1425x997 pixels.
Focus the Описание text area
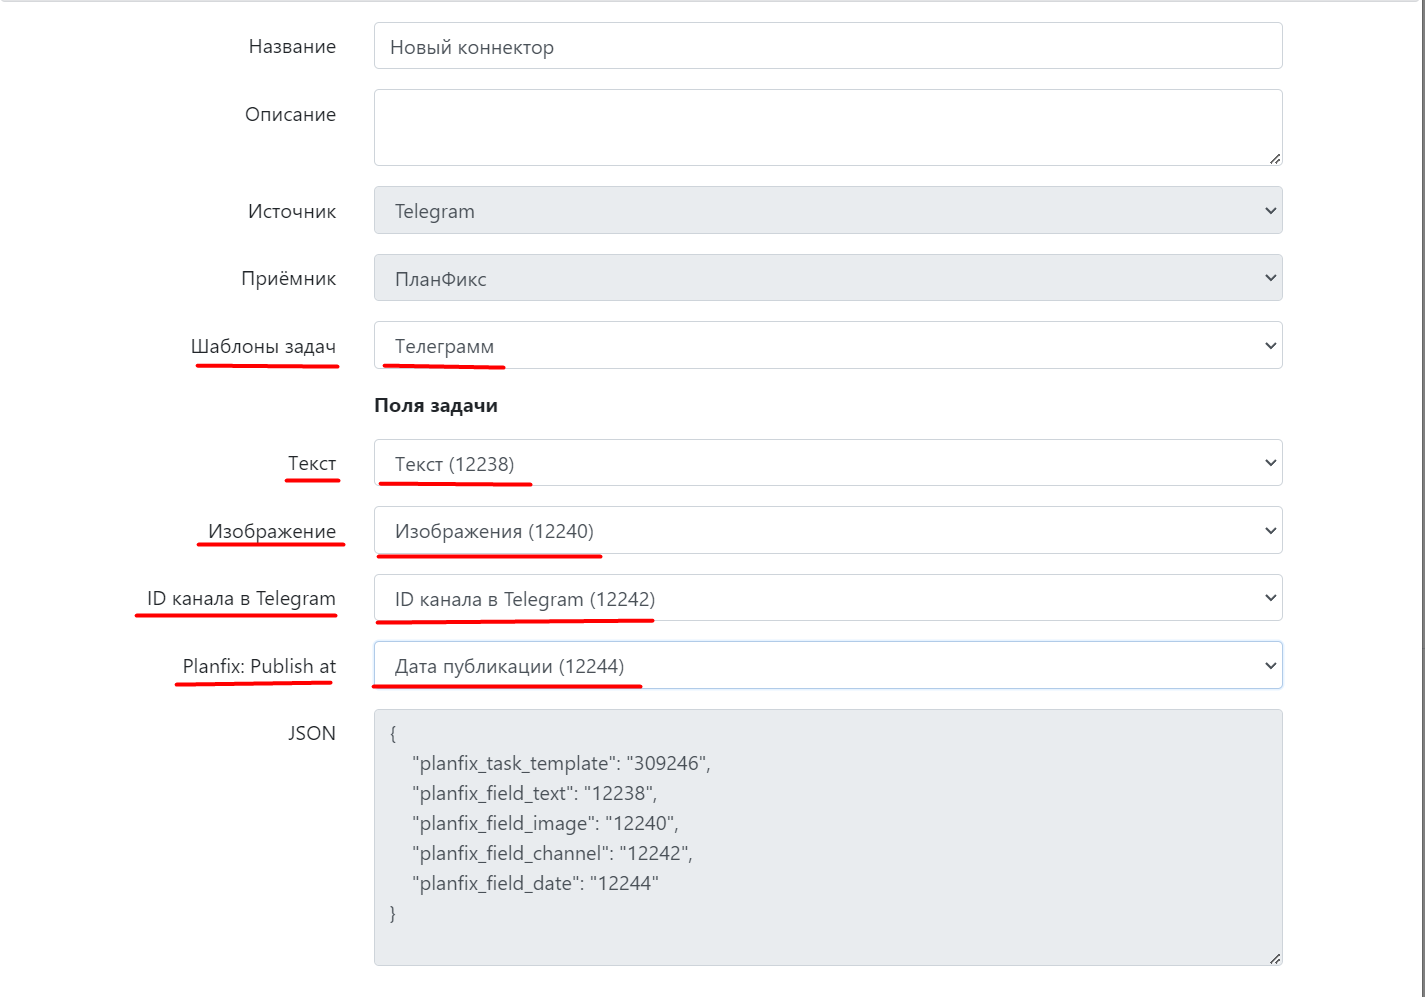tap(828, 128)
